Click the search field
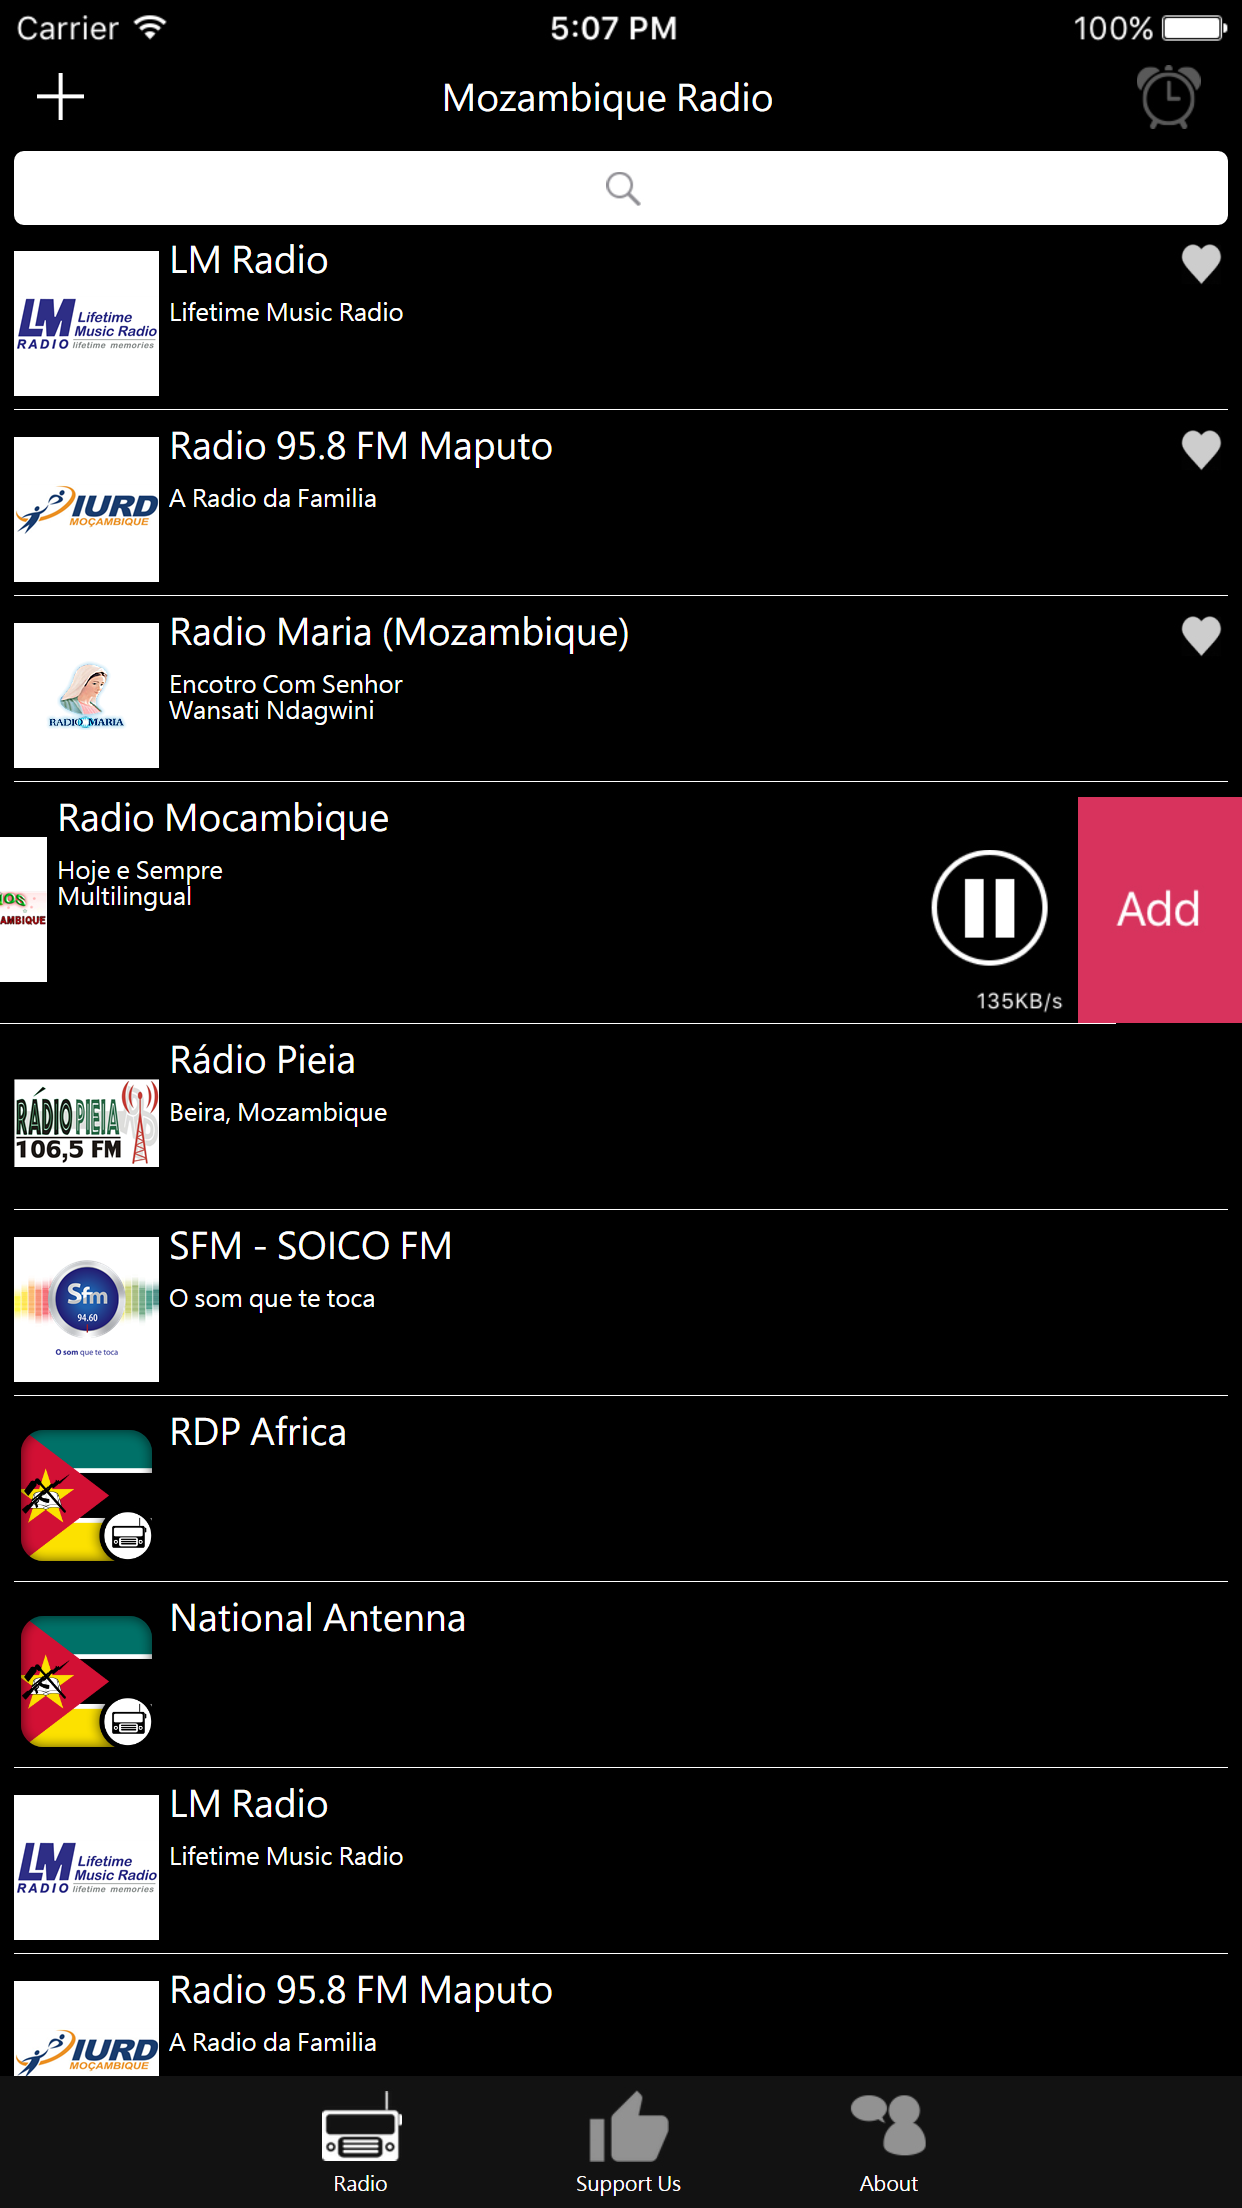The image size is (1242, 2208). pos(621,188)
